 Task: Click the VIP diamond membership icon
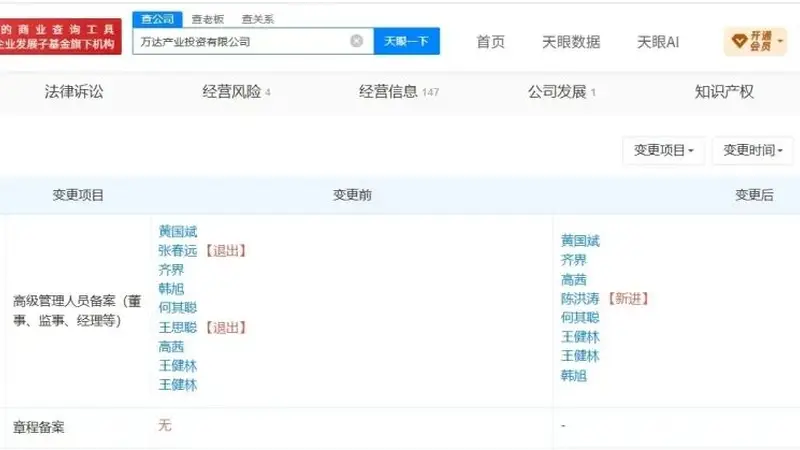pos(739,41)
